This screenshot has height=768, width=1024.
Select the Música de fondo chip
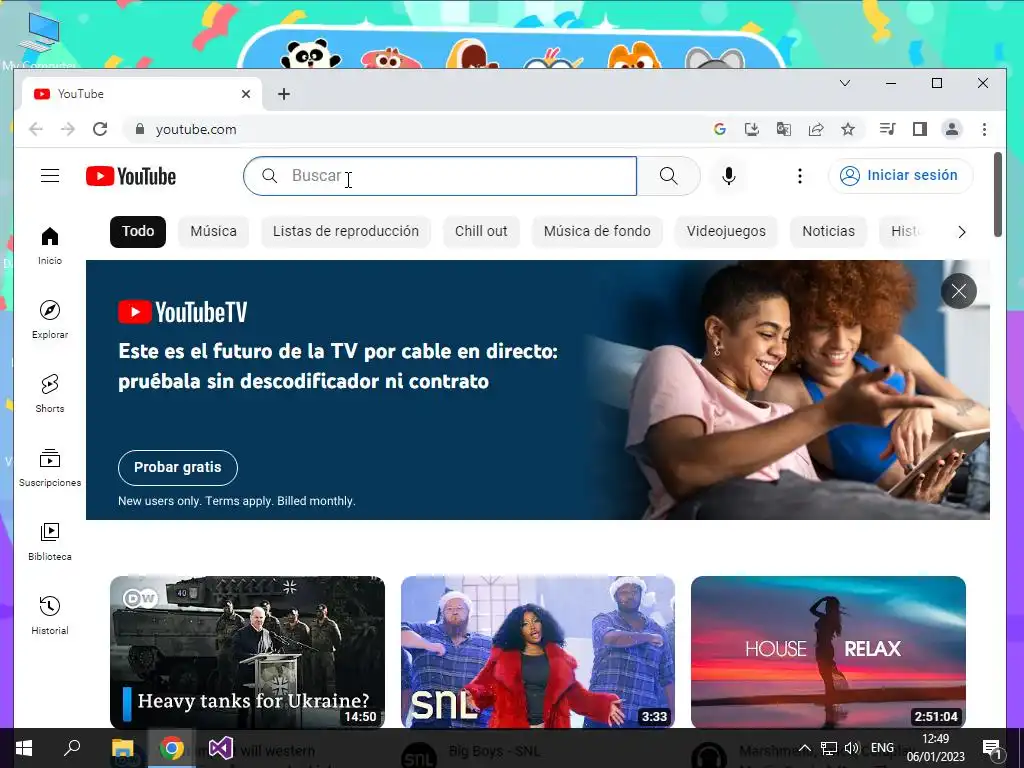tap(597, 231)
